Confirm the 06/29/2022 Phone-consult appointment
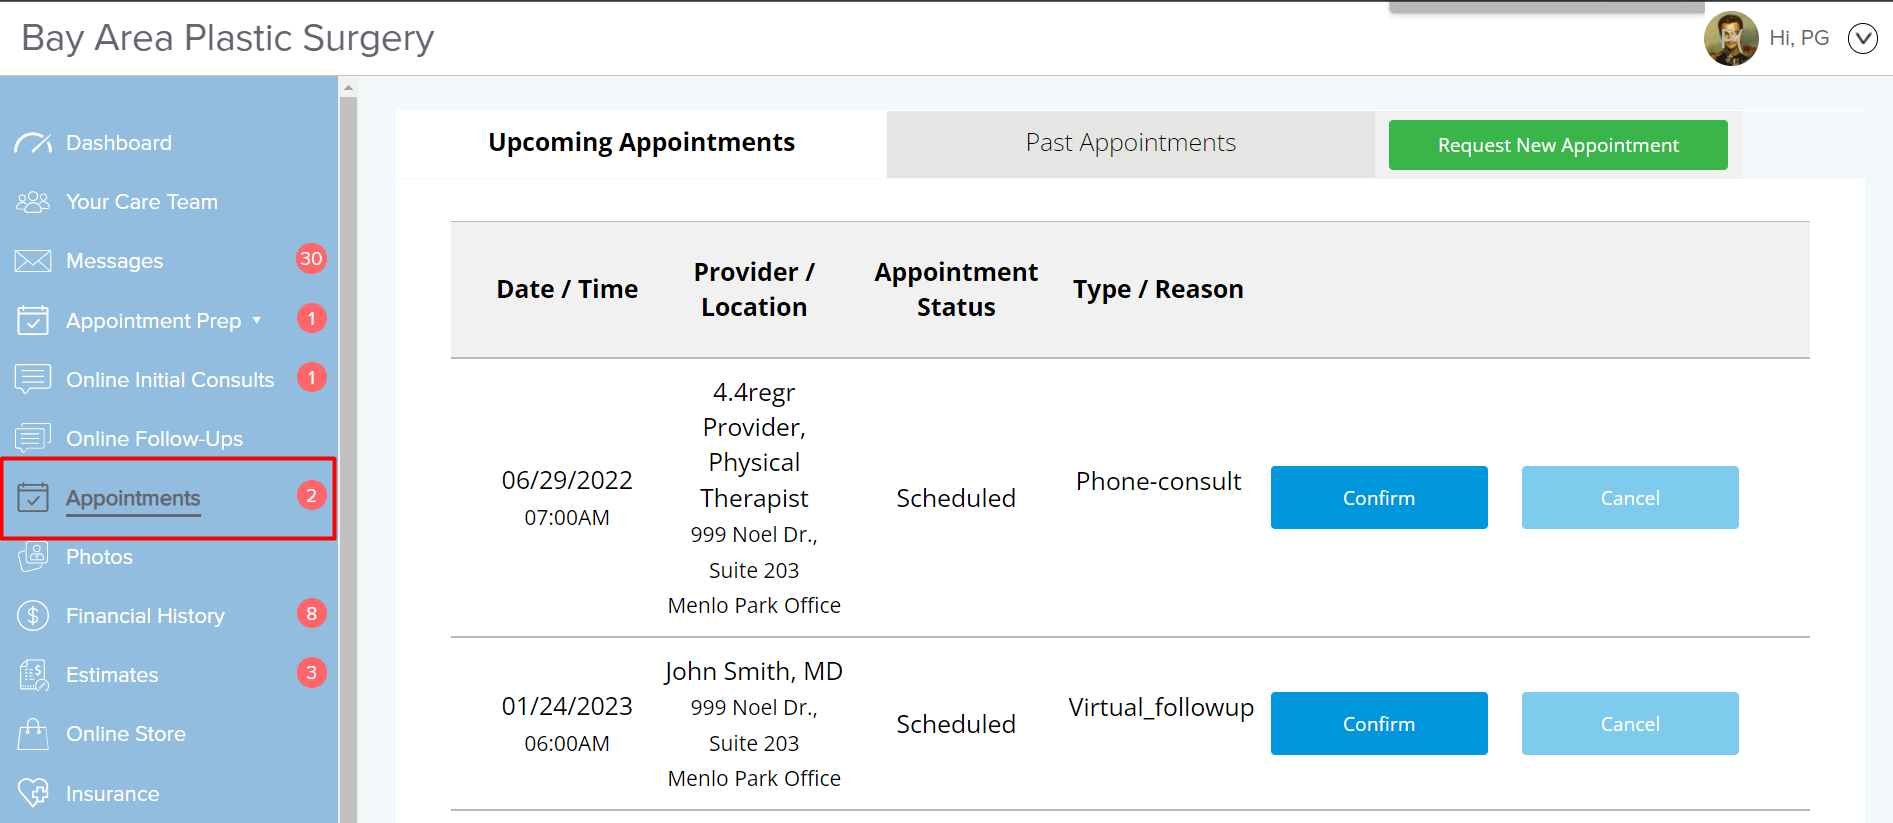Screen dimensions: 1893x823 (1379, 497)
